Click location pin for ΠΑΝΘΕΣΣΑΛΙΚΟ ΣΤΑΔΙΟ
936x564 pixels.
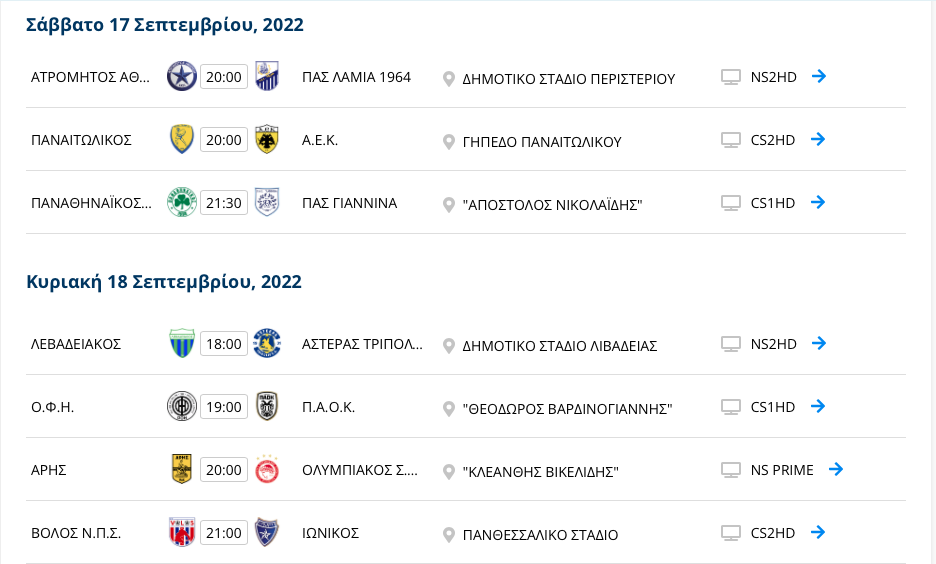tap(448, 535)
